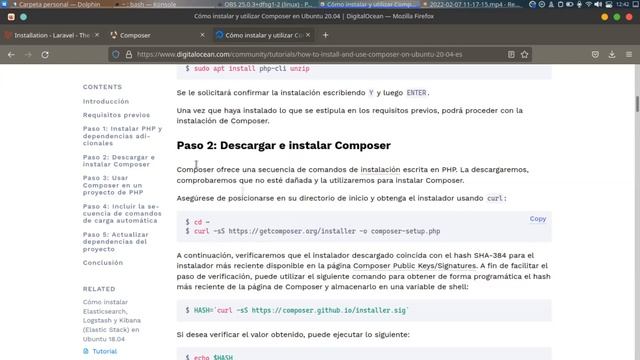Open the underlined instalación link in paragraph
This screenshot has width=640, height=360.
tap(380, 169)
